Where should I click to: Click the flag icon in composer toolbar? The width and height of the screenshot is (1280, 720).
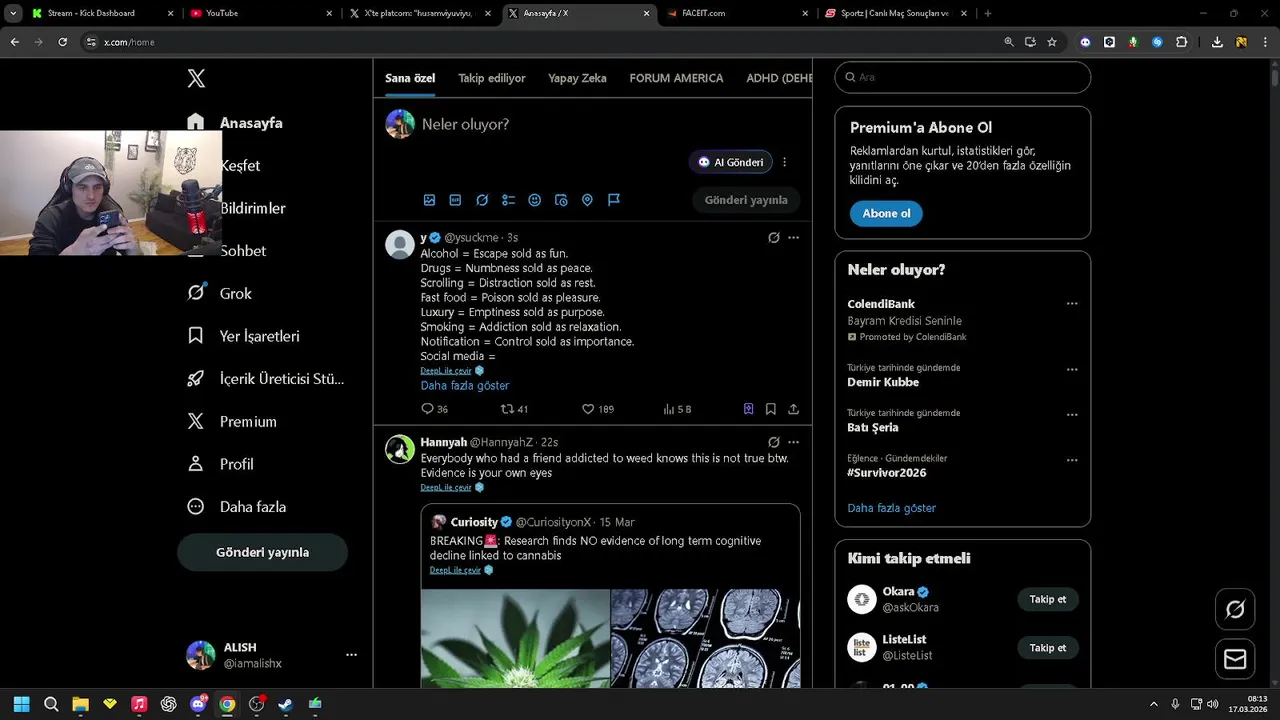click(x=614, y=200)
